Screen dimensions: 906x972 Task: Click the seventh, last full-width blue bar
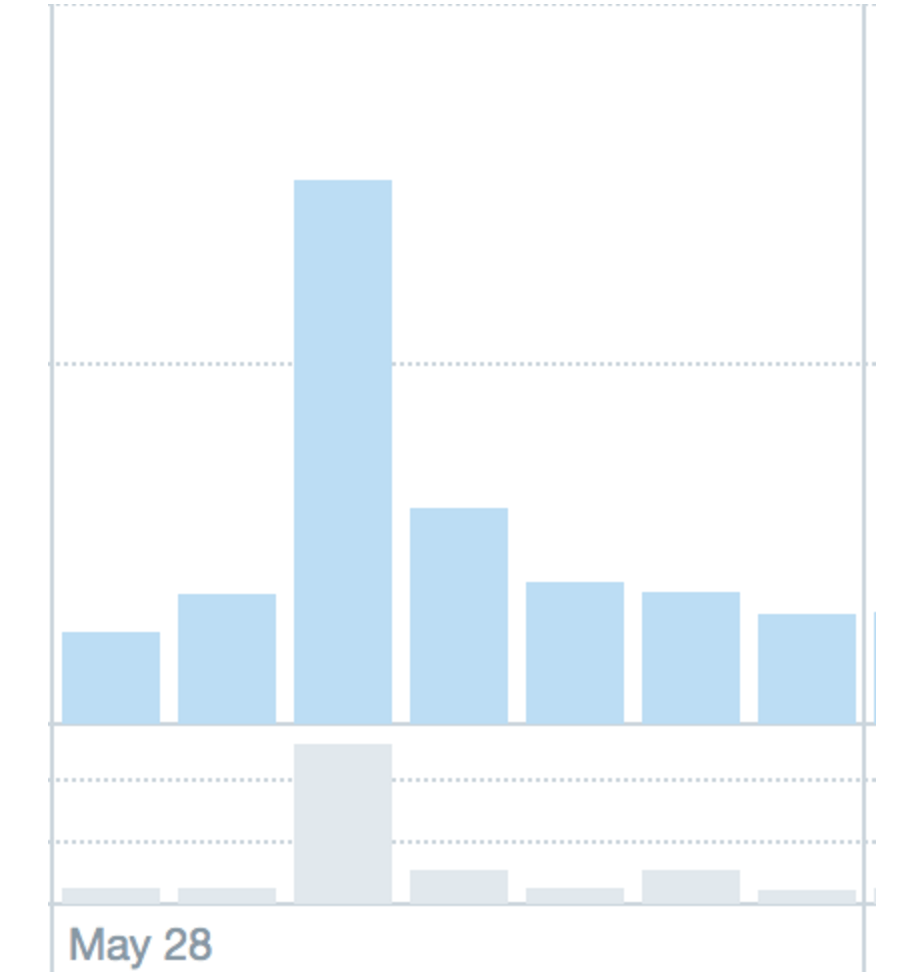[x=806, y=668]
